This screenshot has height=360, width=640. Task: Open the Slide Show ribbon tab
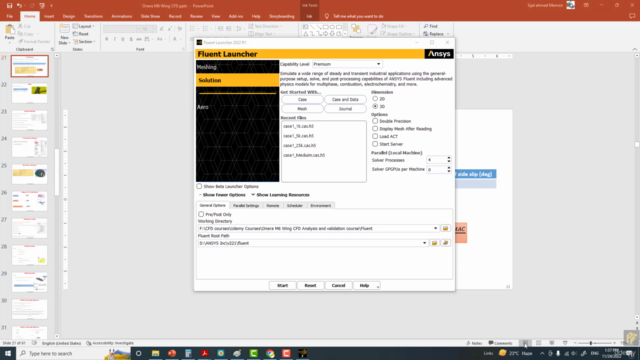(x=150, y=16)
